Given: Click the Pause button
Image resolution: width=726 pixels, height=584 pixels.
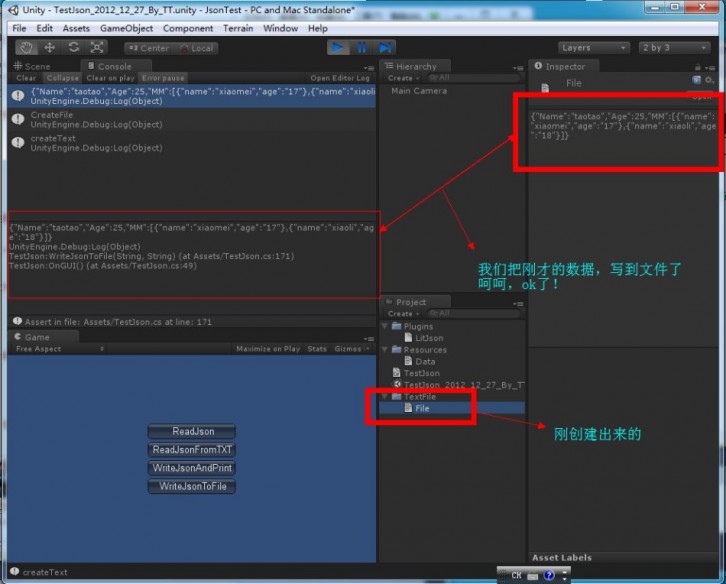Looking at the screenshot, I should [x=362, y=48].
